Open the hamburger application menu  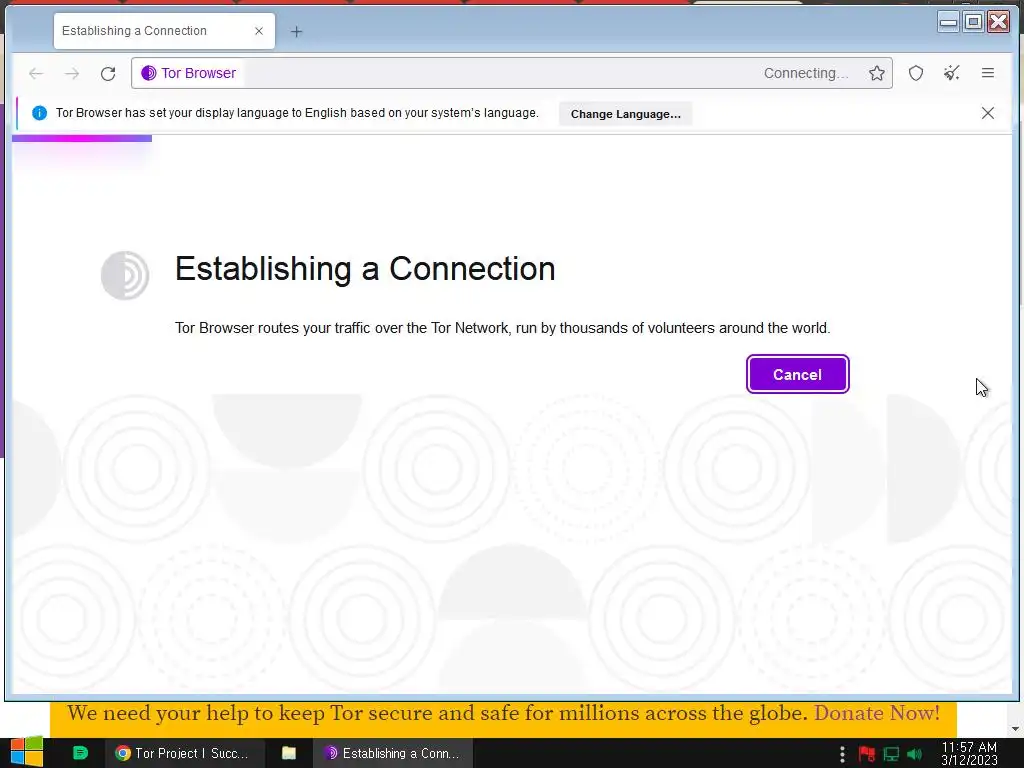pos(987,73)
